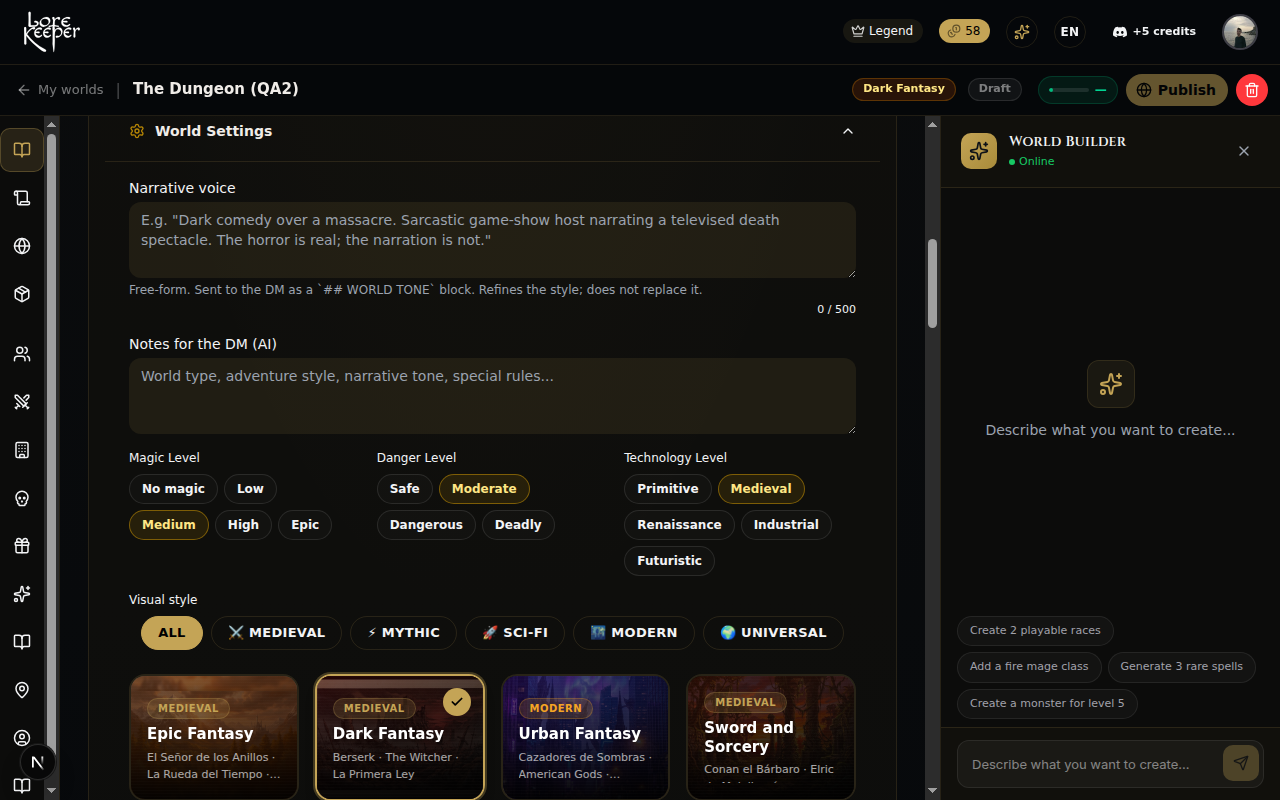The height and width of the screenshot is (800, 1280).
Task: Select Primitive technology level
Action: tap(668, 489)
